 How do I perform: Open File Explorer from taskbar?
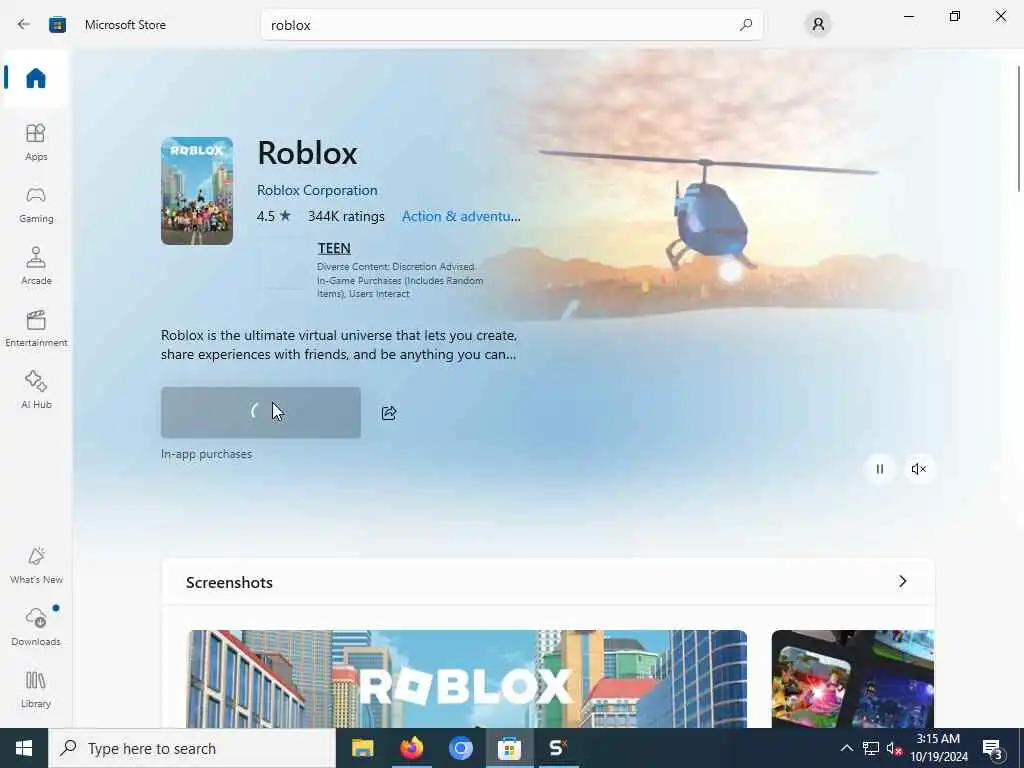point(362,748)
